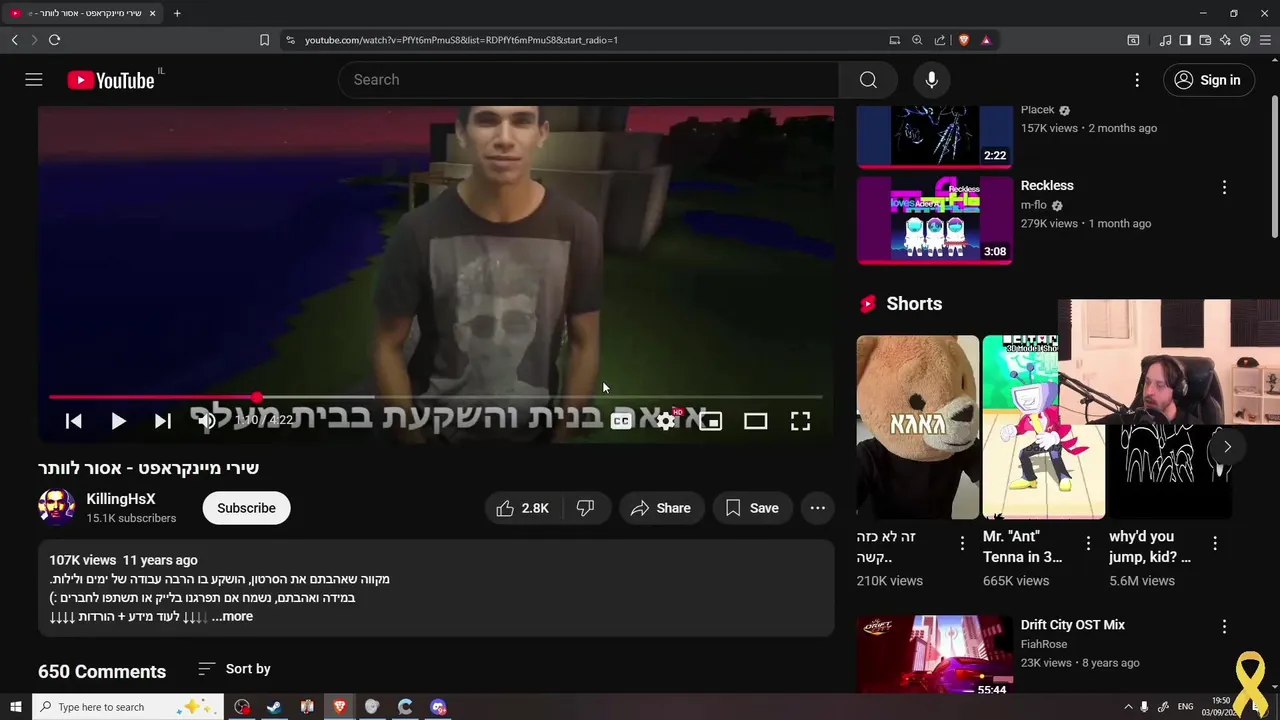
Task: Subscribe to KillingHsX channel
Action: (246, 508)
